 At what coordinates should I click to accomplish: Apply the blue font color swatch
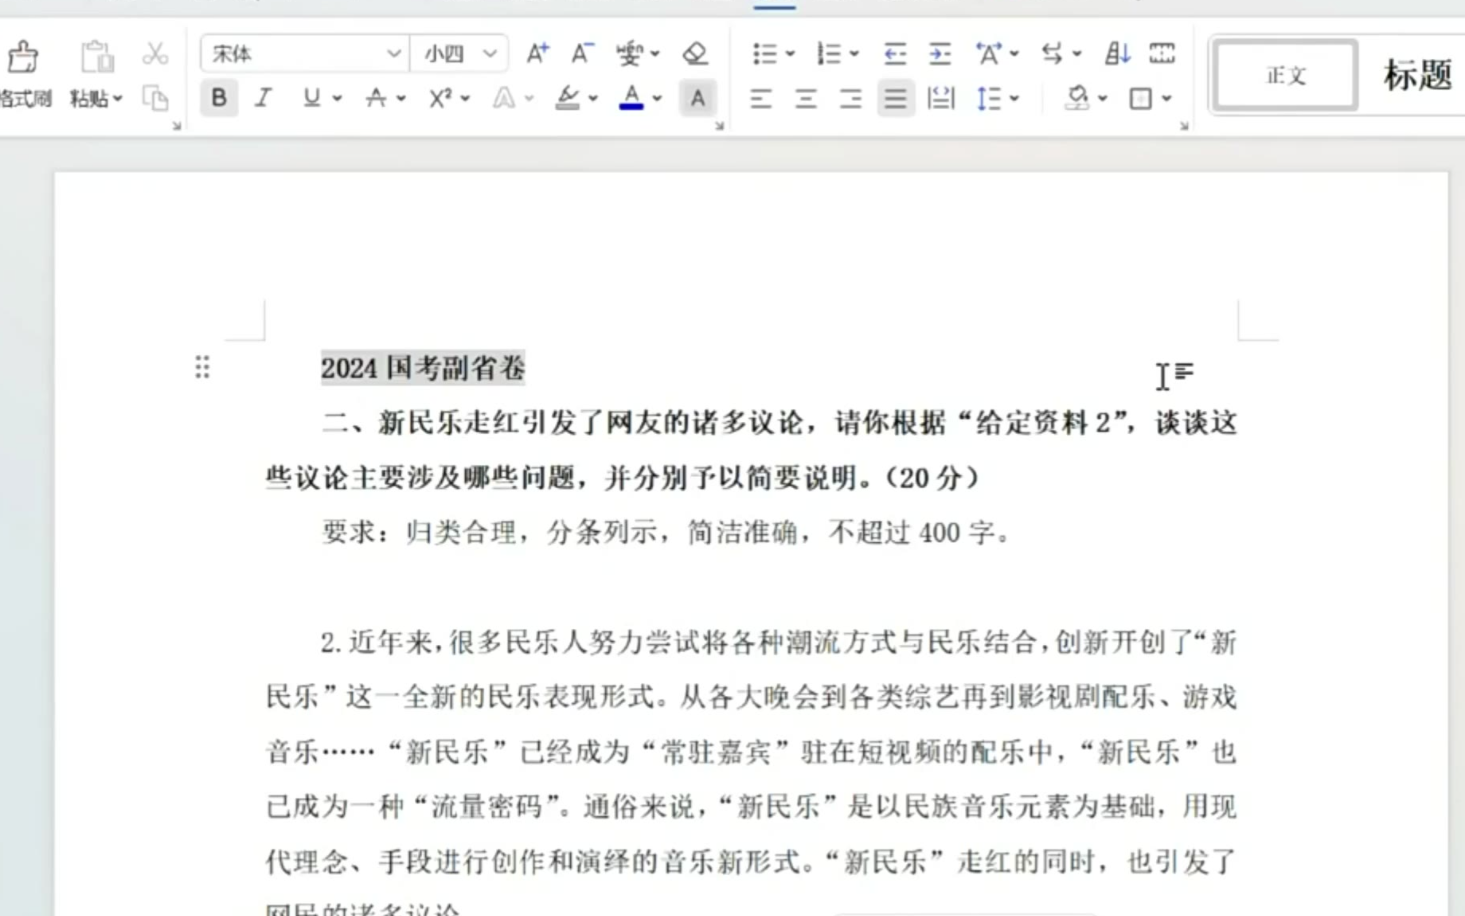pyautogui.click(x=631, y=98)
